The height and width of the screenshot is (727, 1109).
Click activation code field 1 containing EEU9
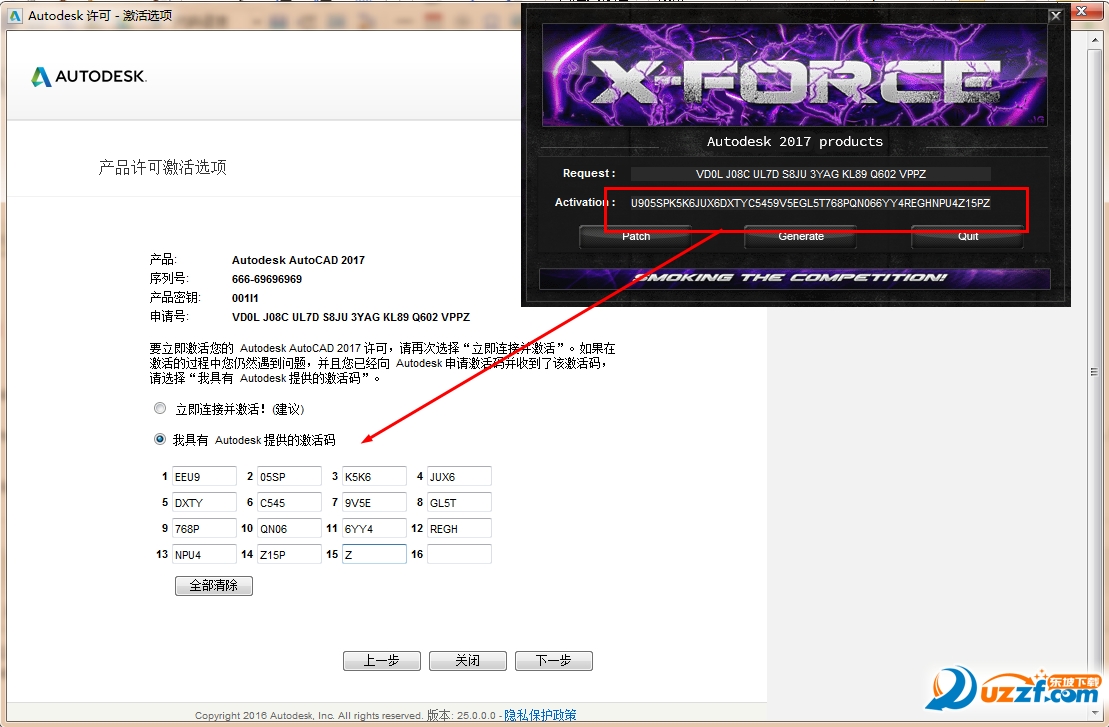click(x=204, y=477)
